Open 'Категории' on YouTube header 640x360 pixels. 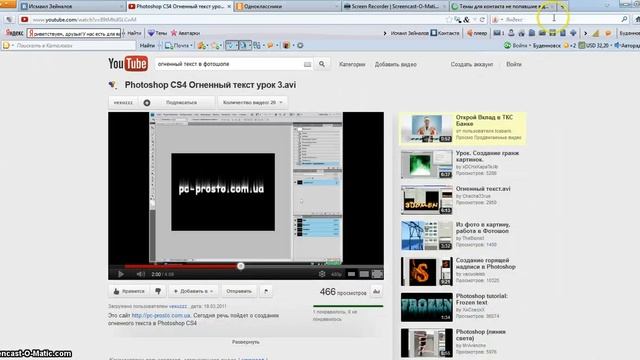352,64
